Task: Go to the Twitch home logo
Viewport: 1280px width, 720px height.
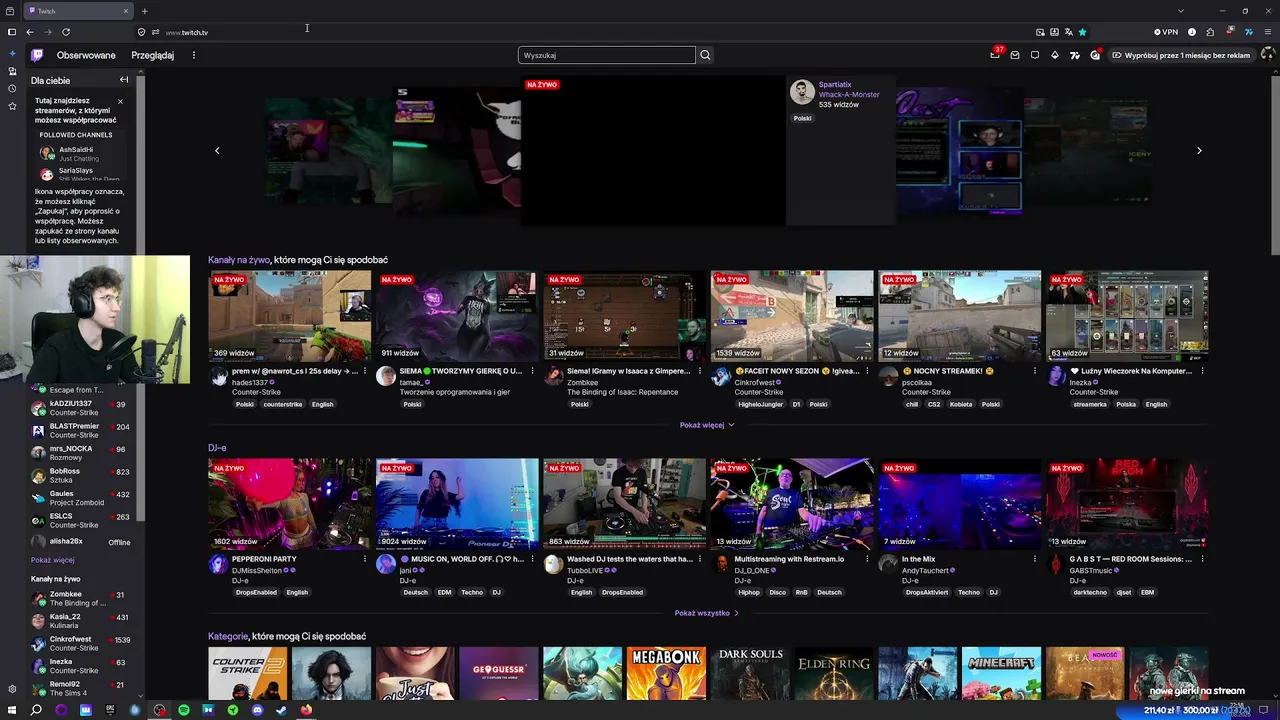Action: pos(37,55)
